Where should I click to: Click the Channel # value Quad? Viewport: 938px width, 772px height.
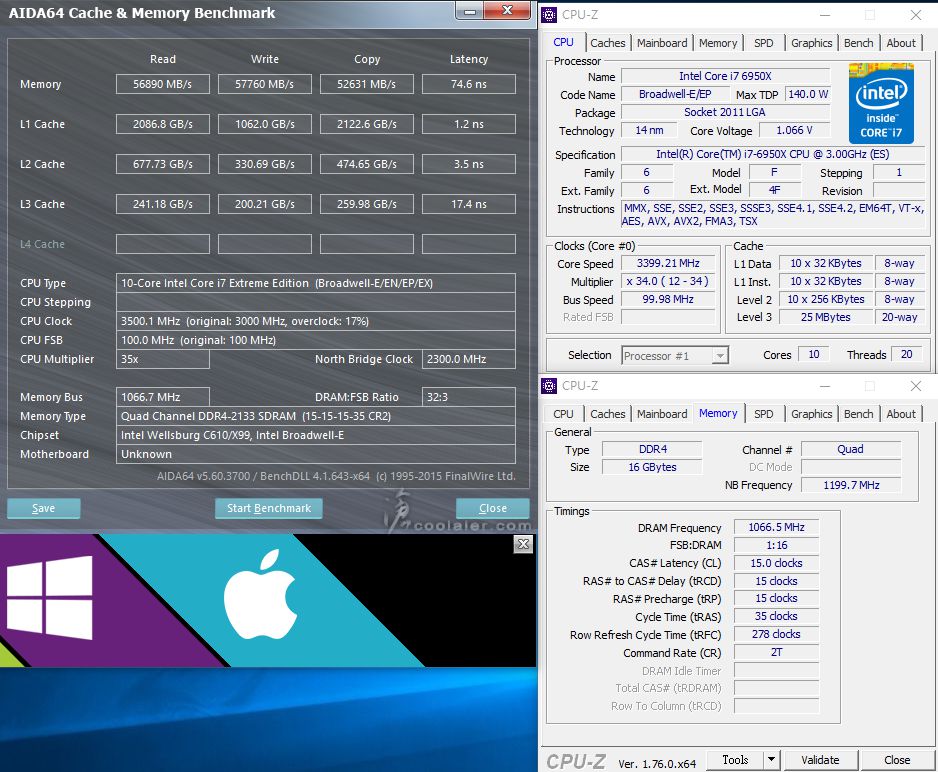pyautogui.click(x=851, y=449)
